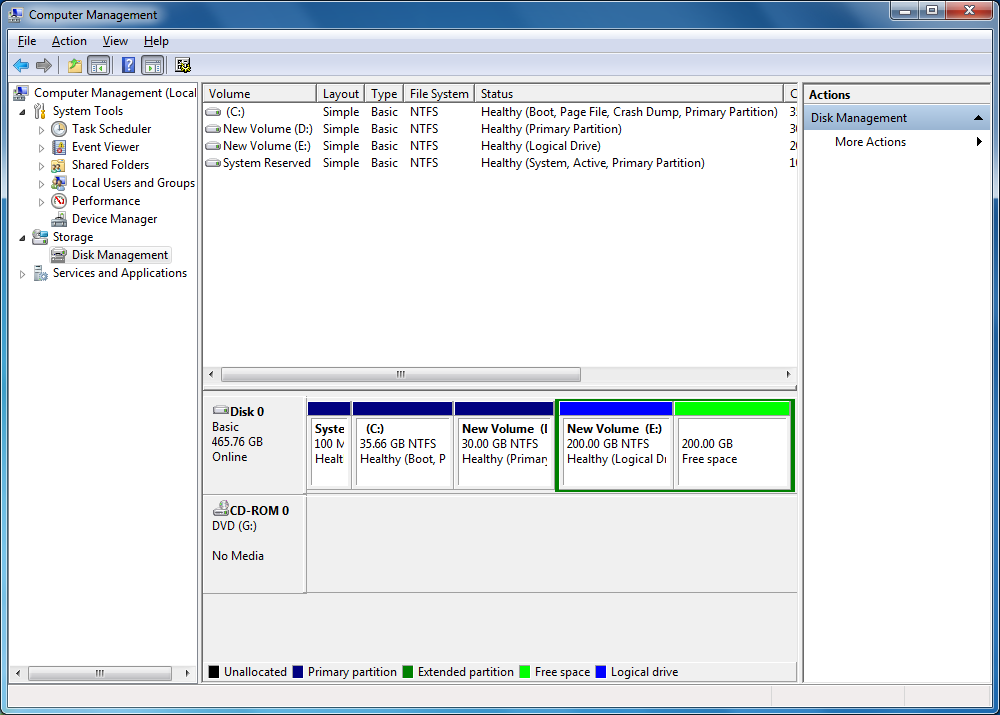Image resolution: width=1000 pixels, height=715 pixels.
Task: Click the volume list horizontal scrollbar thumb
Action: click(x=401, y=374)
